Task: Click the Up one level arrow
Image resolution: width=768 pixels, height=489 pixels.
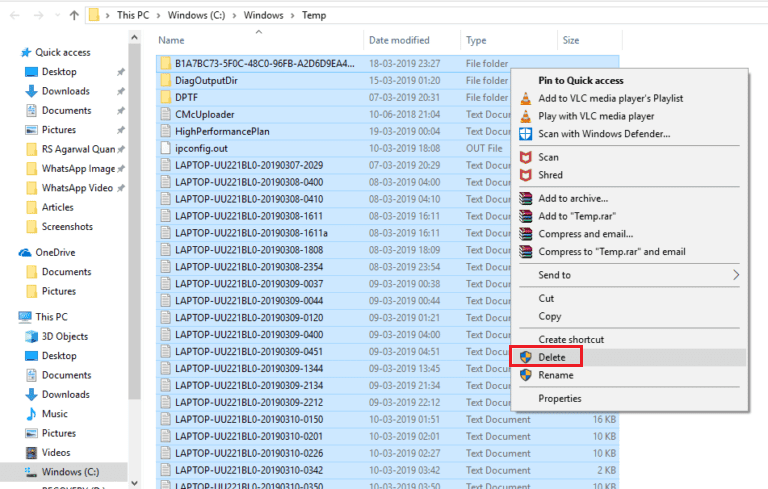Action: tap(74, 15)
